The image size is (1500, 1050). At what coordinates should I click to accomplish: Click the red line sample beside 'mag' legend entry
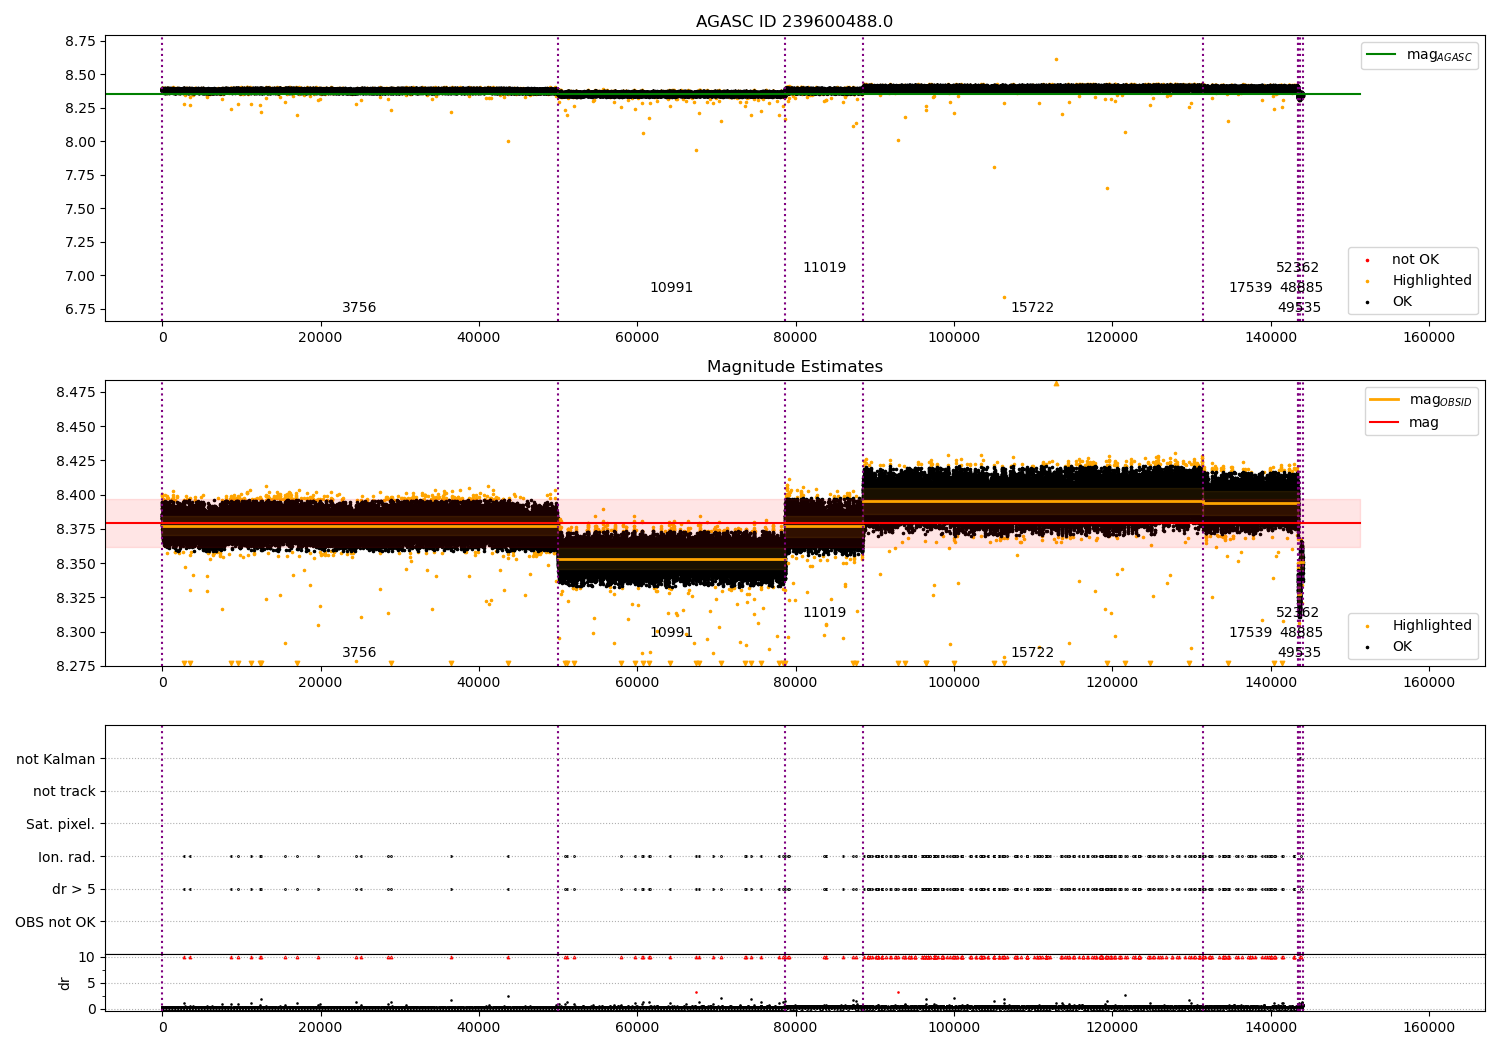tap(1384, 423)
